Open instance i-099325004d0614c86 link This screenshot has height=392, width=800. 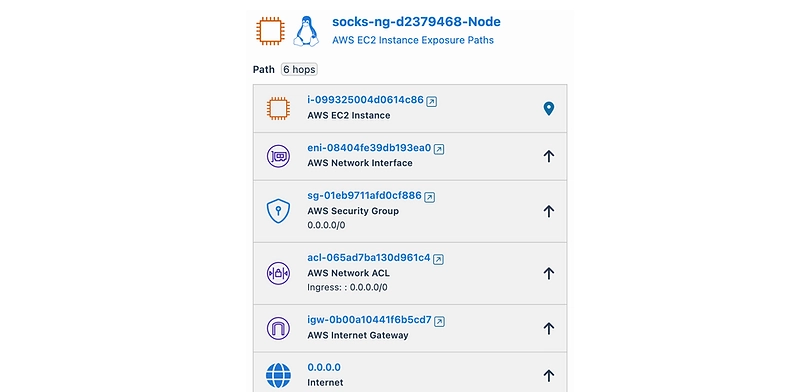coord(365,100)
